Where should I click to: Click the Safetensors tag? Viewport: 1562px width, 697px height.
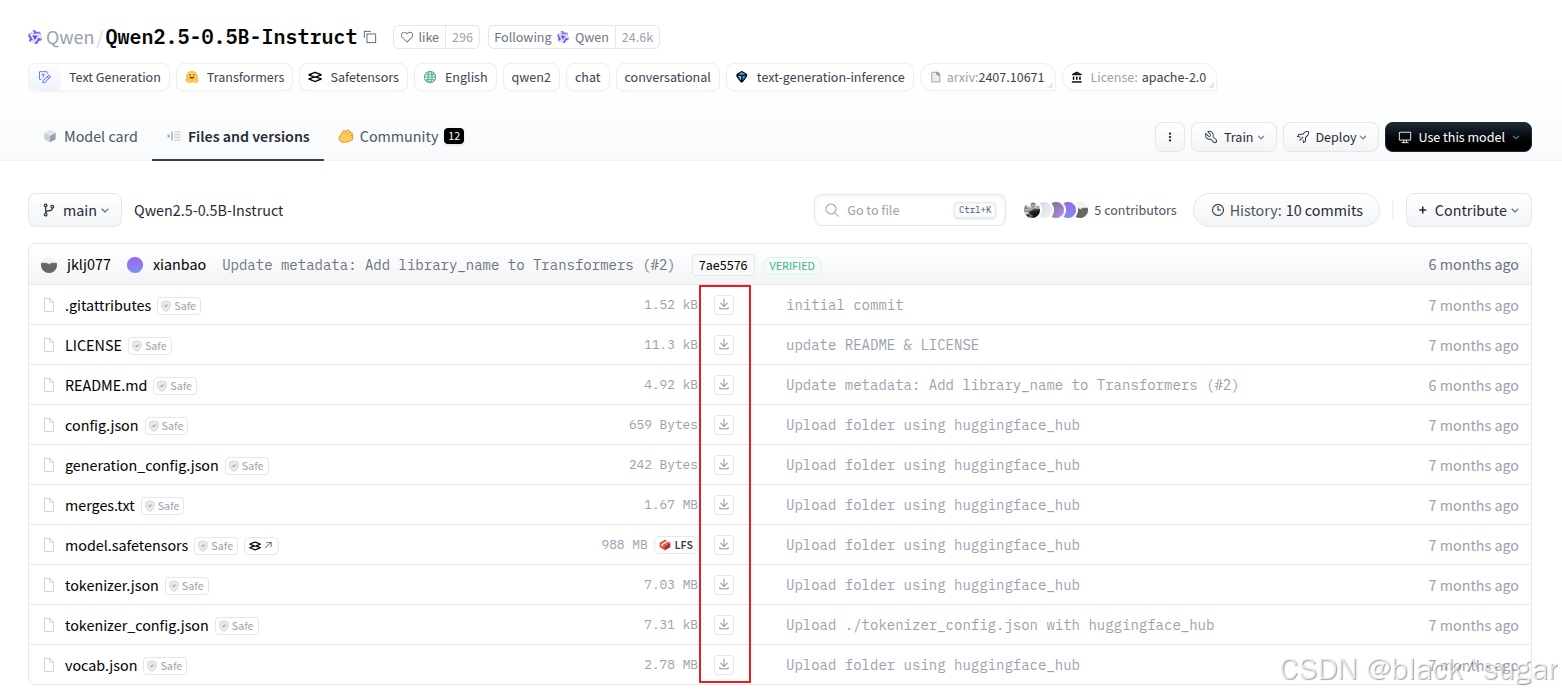tap(353, 77)
